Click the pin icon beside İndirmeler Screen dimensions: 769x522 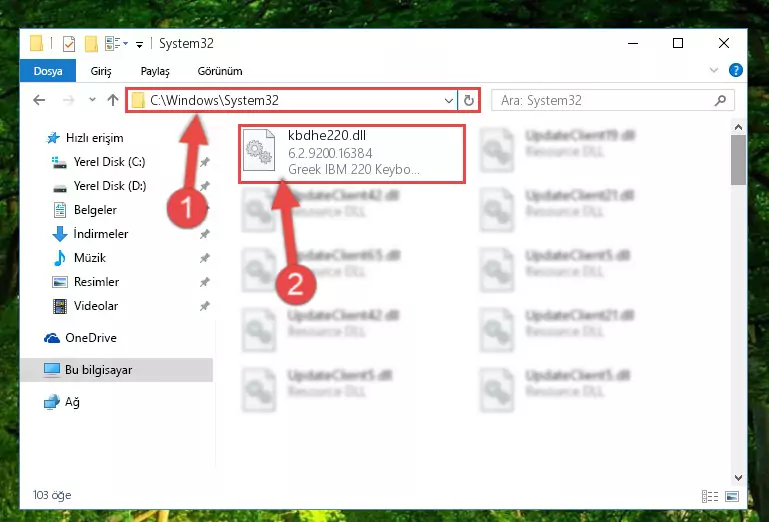pyautogui.click(x=205, y=234)
